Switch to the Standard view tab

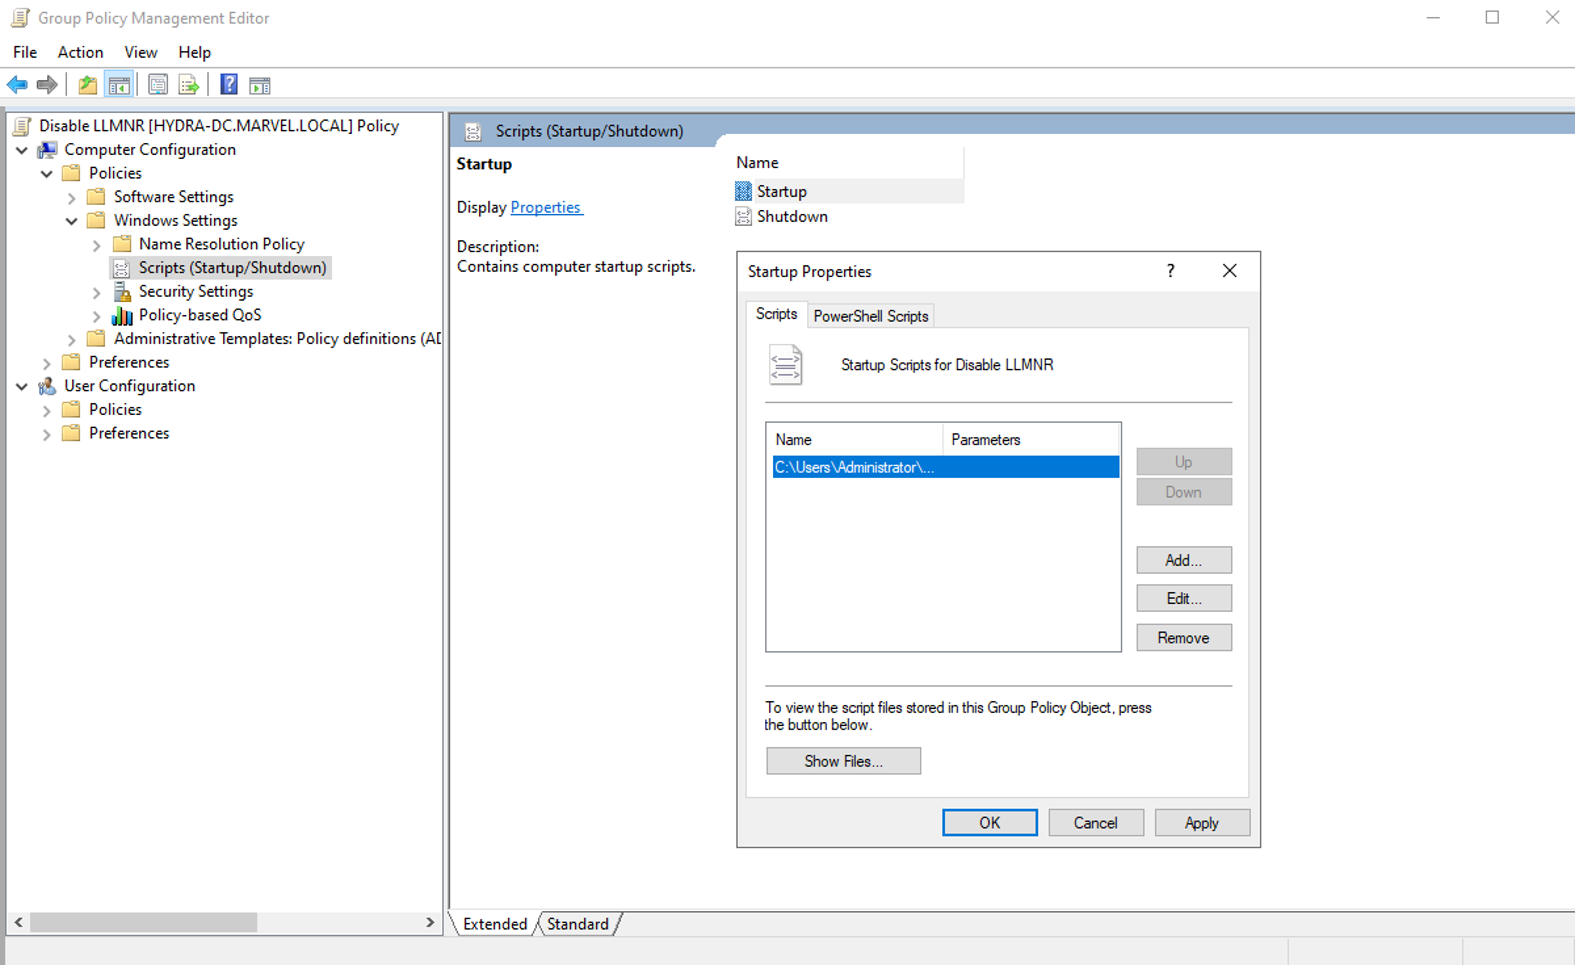[x=577, y=924]
